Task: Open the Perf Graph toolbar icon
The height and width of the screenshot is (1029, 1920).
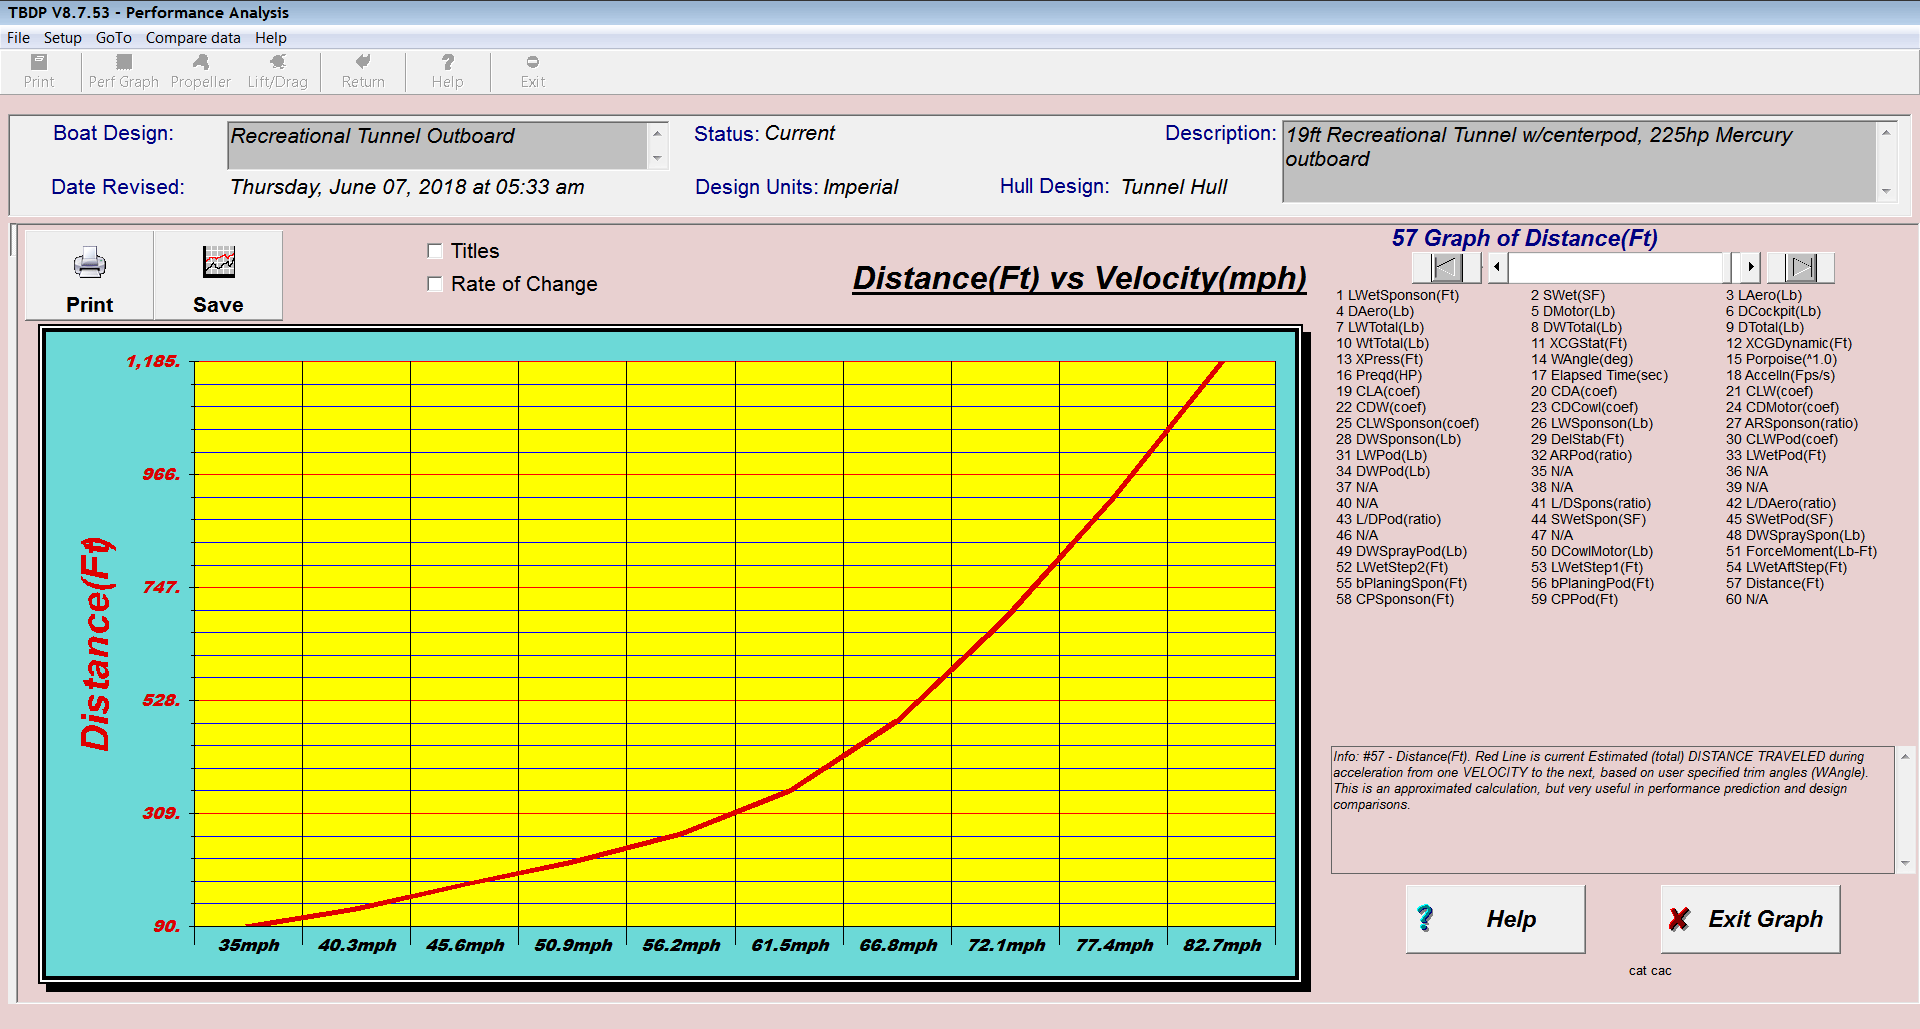Action: tap(123, 71)
